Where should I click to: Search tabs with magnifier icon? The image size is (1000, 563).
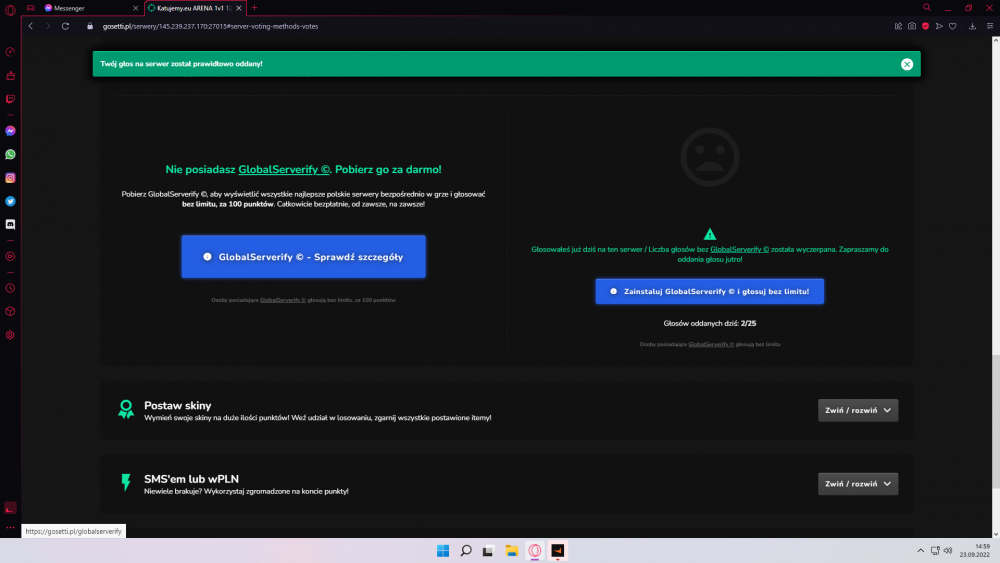(x=927, y=8)
